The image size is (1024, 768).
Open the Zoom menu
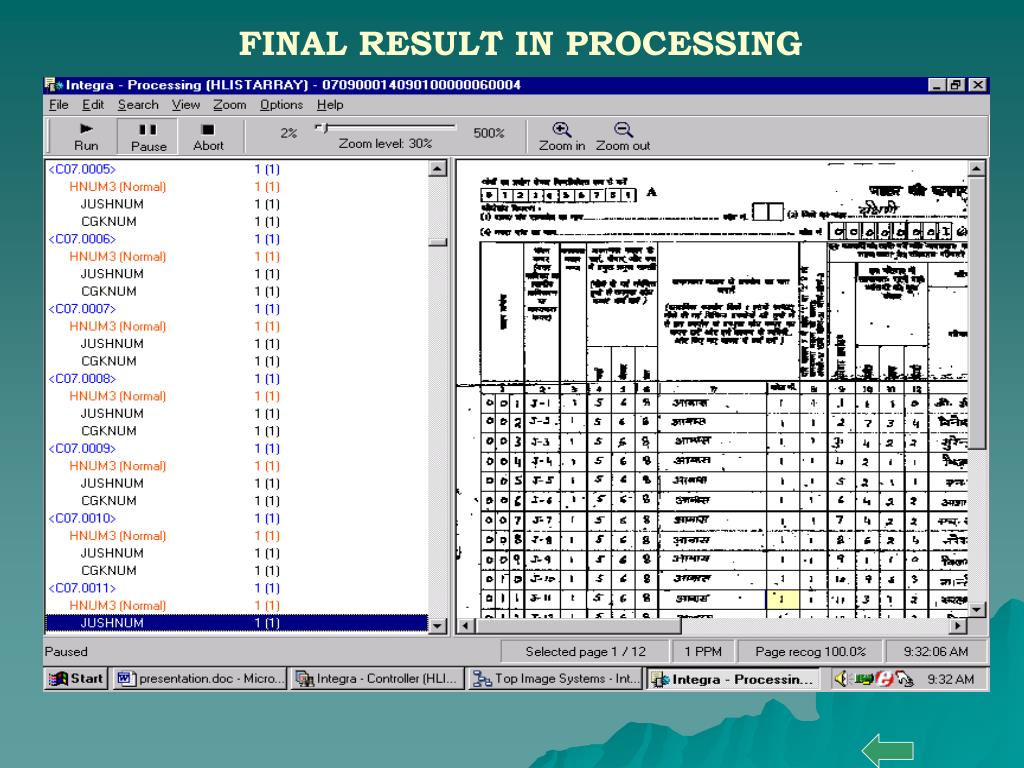(x=229, y=104)
